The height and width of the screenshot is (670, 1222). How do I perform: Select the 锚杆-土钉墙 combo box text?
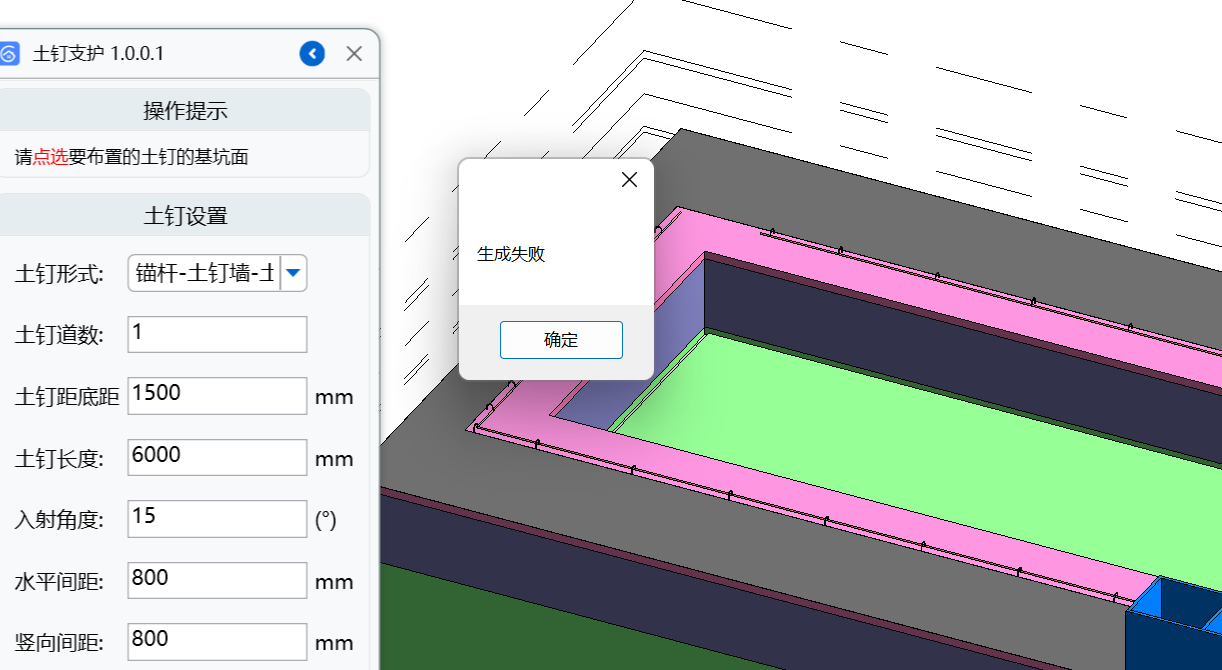point(205,273)
